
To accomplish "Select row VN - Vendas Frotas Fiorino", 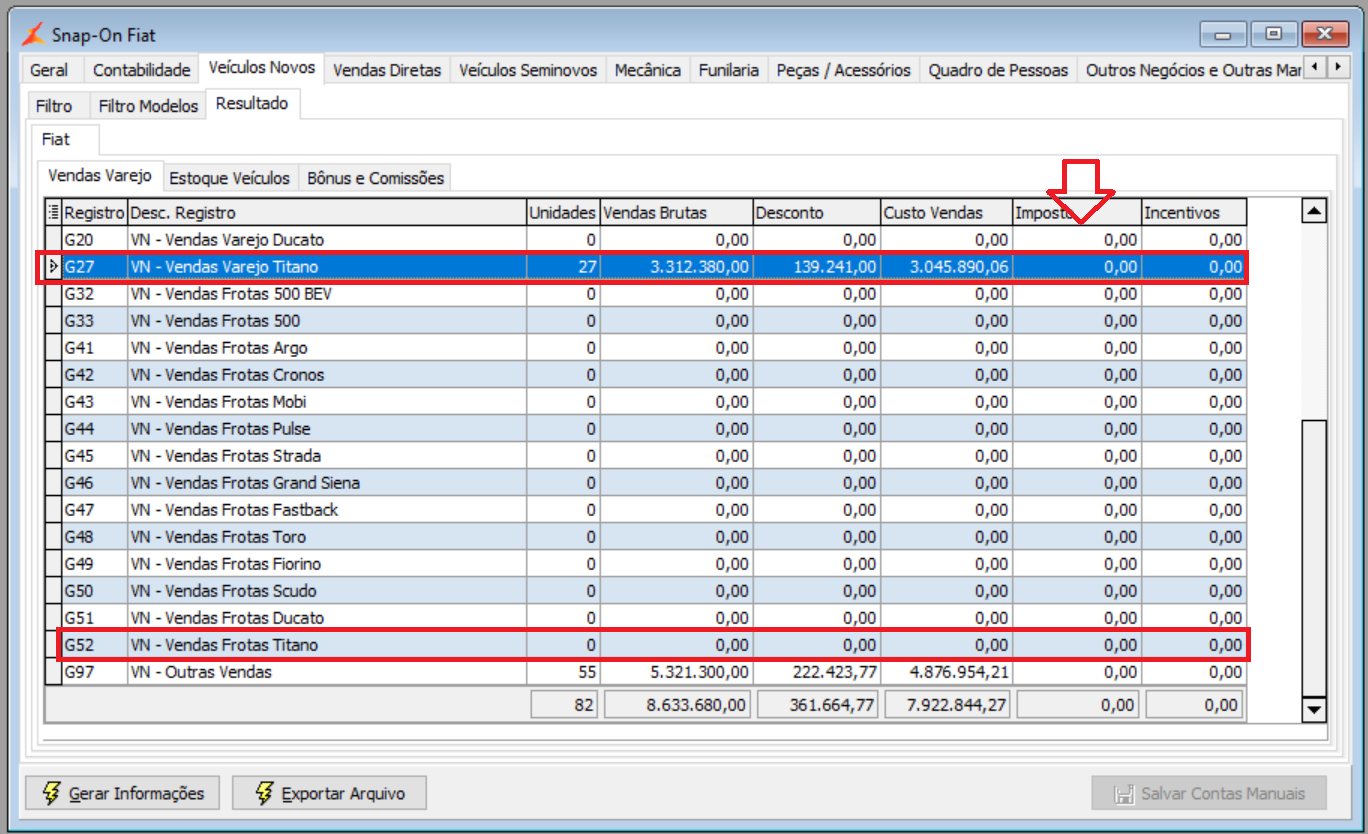I will click(646, 564).
